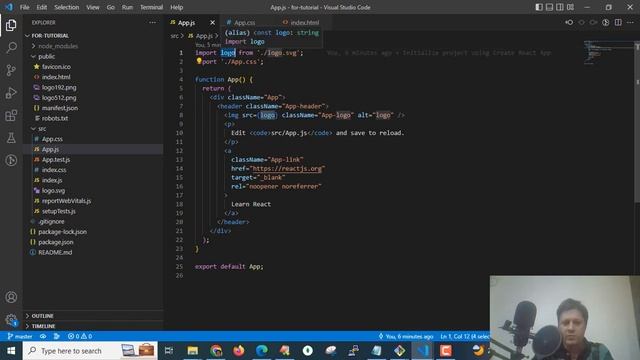This screenshot has width=640, height=360.
Task: Expand the node_modules folder
Action: click(x=93, y=46)
